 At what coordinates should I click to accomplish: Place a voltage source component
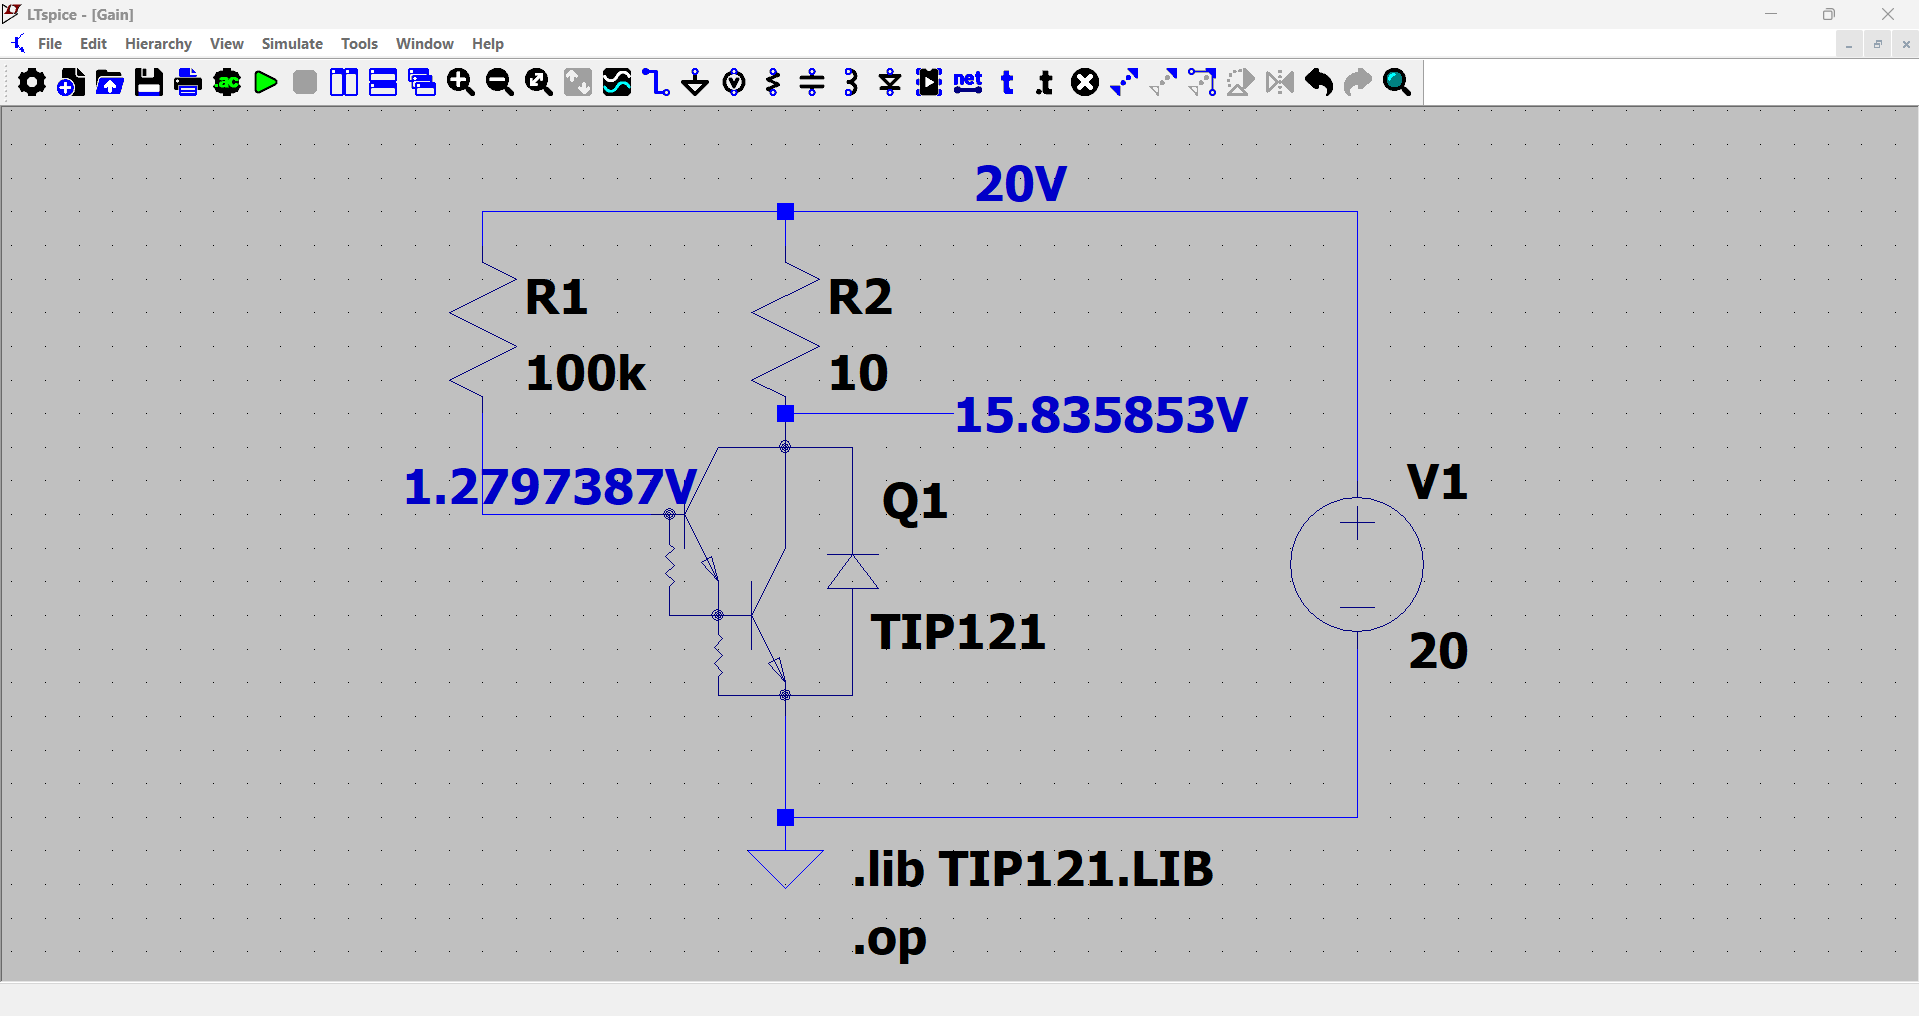tap(734, 82)
